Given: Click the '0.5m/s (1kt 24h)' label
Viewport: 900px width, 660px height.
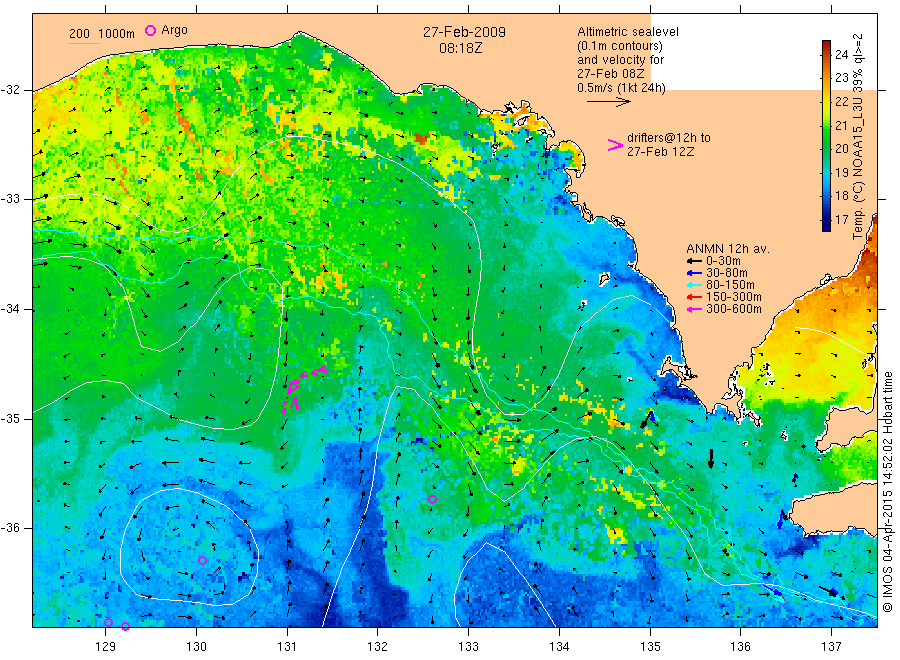Looking at the screenshot, I should tap(622, 88).
